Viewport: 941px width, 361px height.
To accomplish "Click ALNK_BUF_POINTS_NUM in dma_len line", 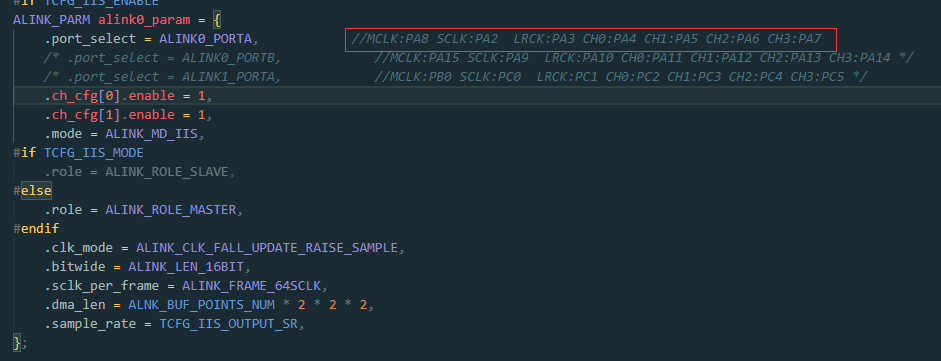I will (201, 305).
